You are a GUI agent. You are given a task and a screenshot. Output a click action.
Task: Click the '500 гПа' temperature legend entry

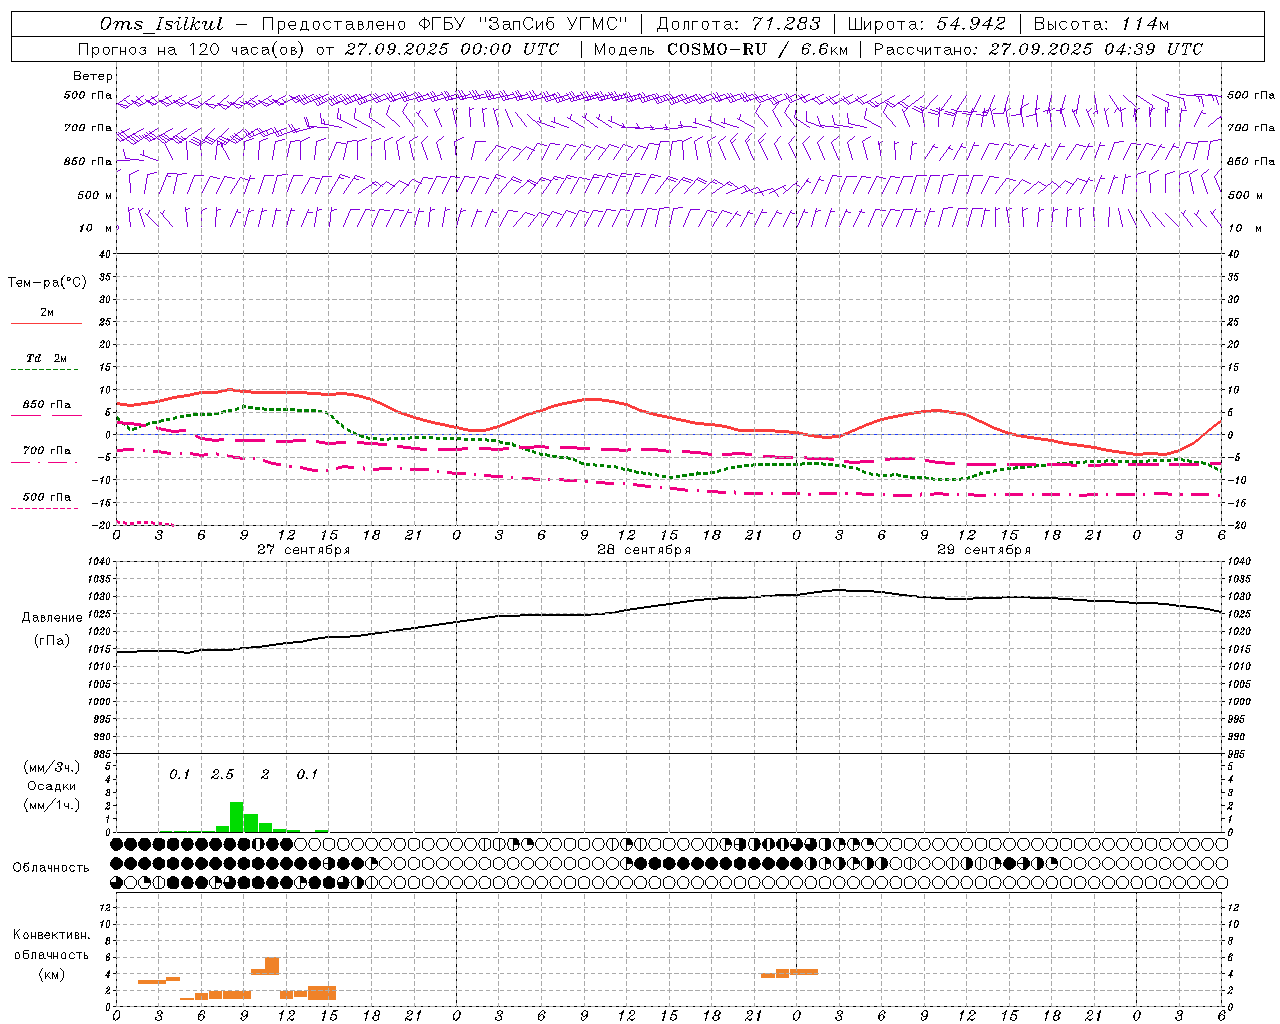coord(47,497)
